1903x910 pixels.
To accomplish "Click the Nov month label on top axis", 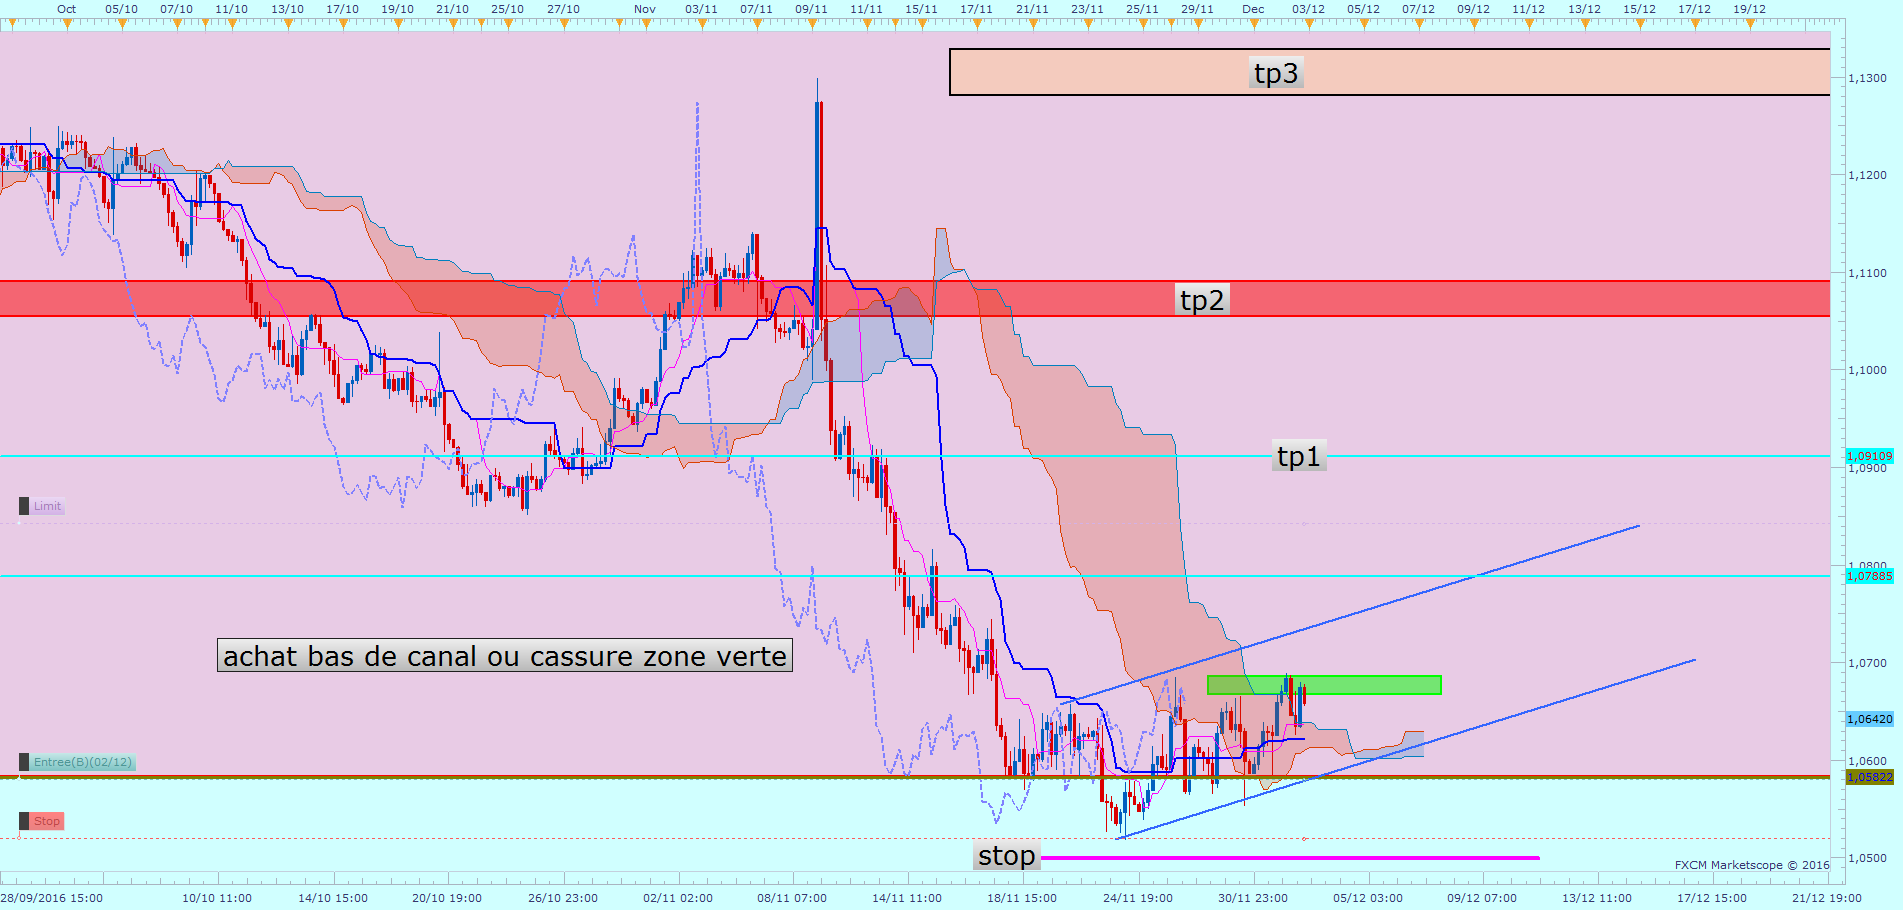I will [x=645, y=9].
